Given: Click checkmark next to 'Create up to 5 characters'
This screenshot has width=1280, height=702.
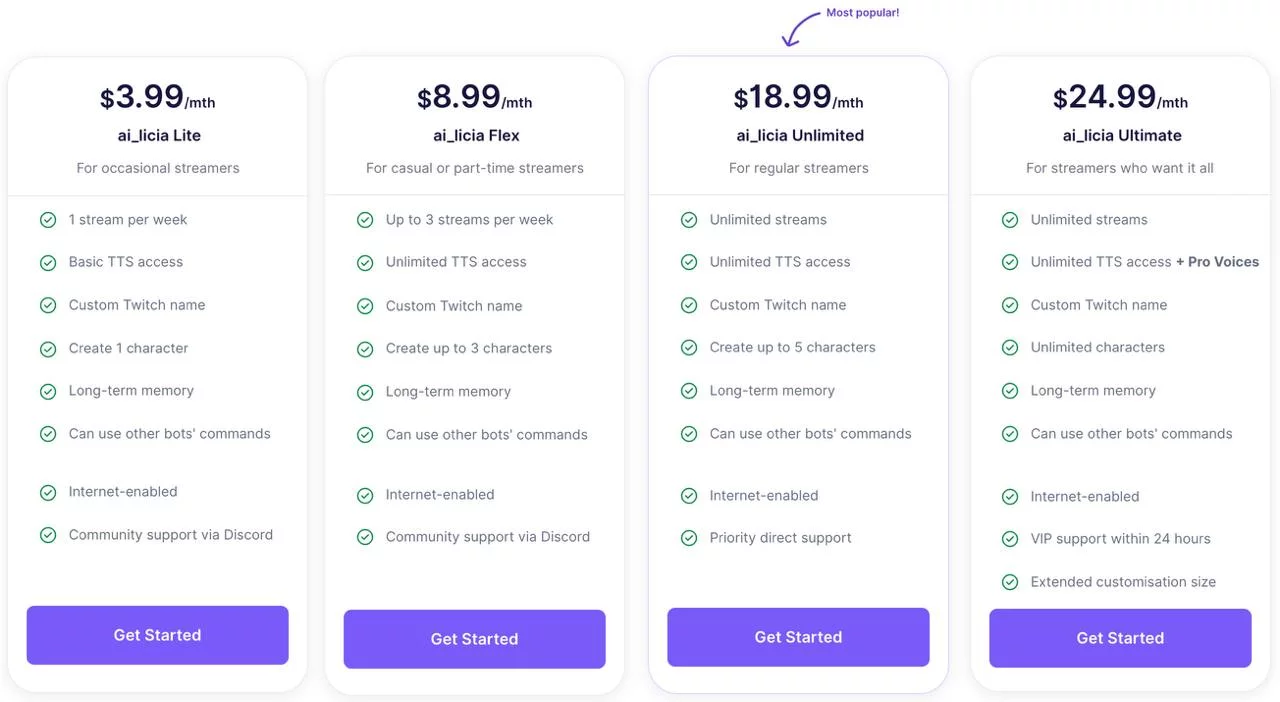Looking at the screenshot, I should click(689, 348).
